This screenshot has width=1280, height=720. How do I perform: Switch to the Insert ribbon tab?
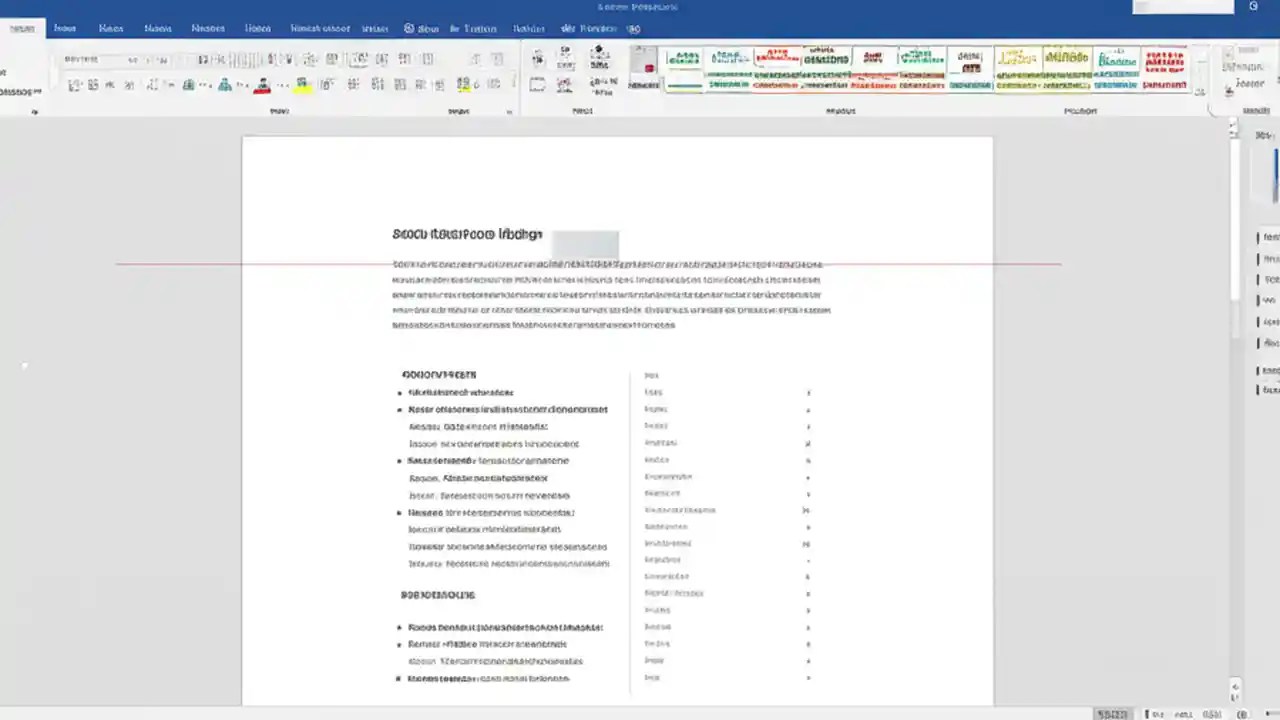pyautogui.click(x=111, y=28)
